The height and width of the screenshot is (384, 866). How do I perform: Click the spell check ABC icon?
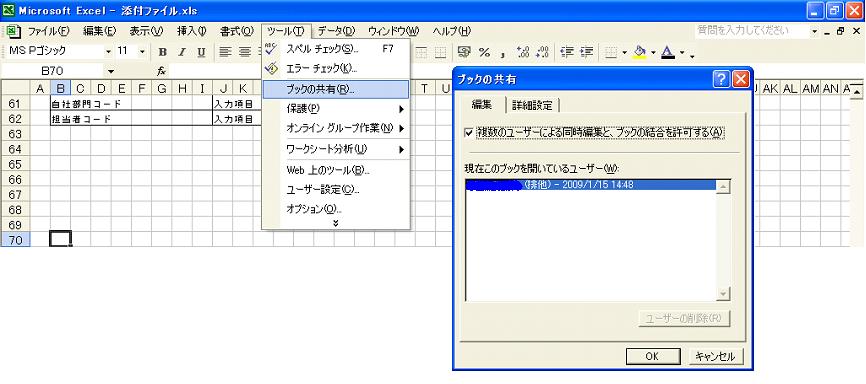[271, 49]
